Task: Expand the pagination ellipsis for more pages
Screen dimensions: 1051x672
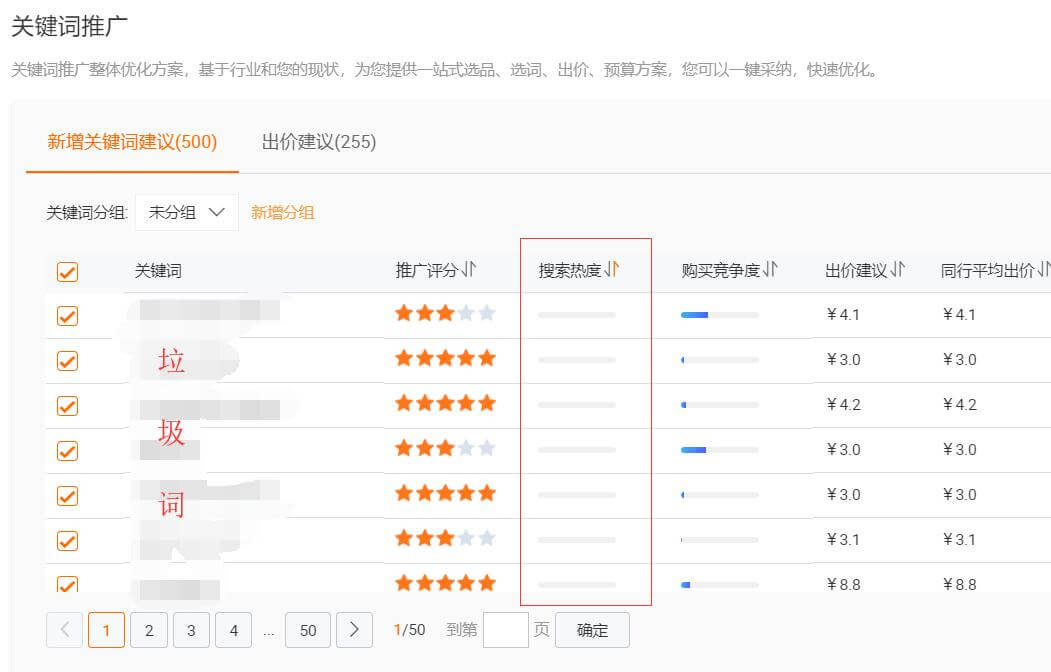Action: (269, 630)
